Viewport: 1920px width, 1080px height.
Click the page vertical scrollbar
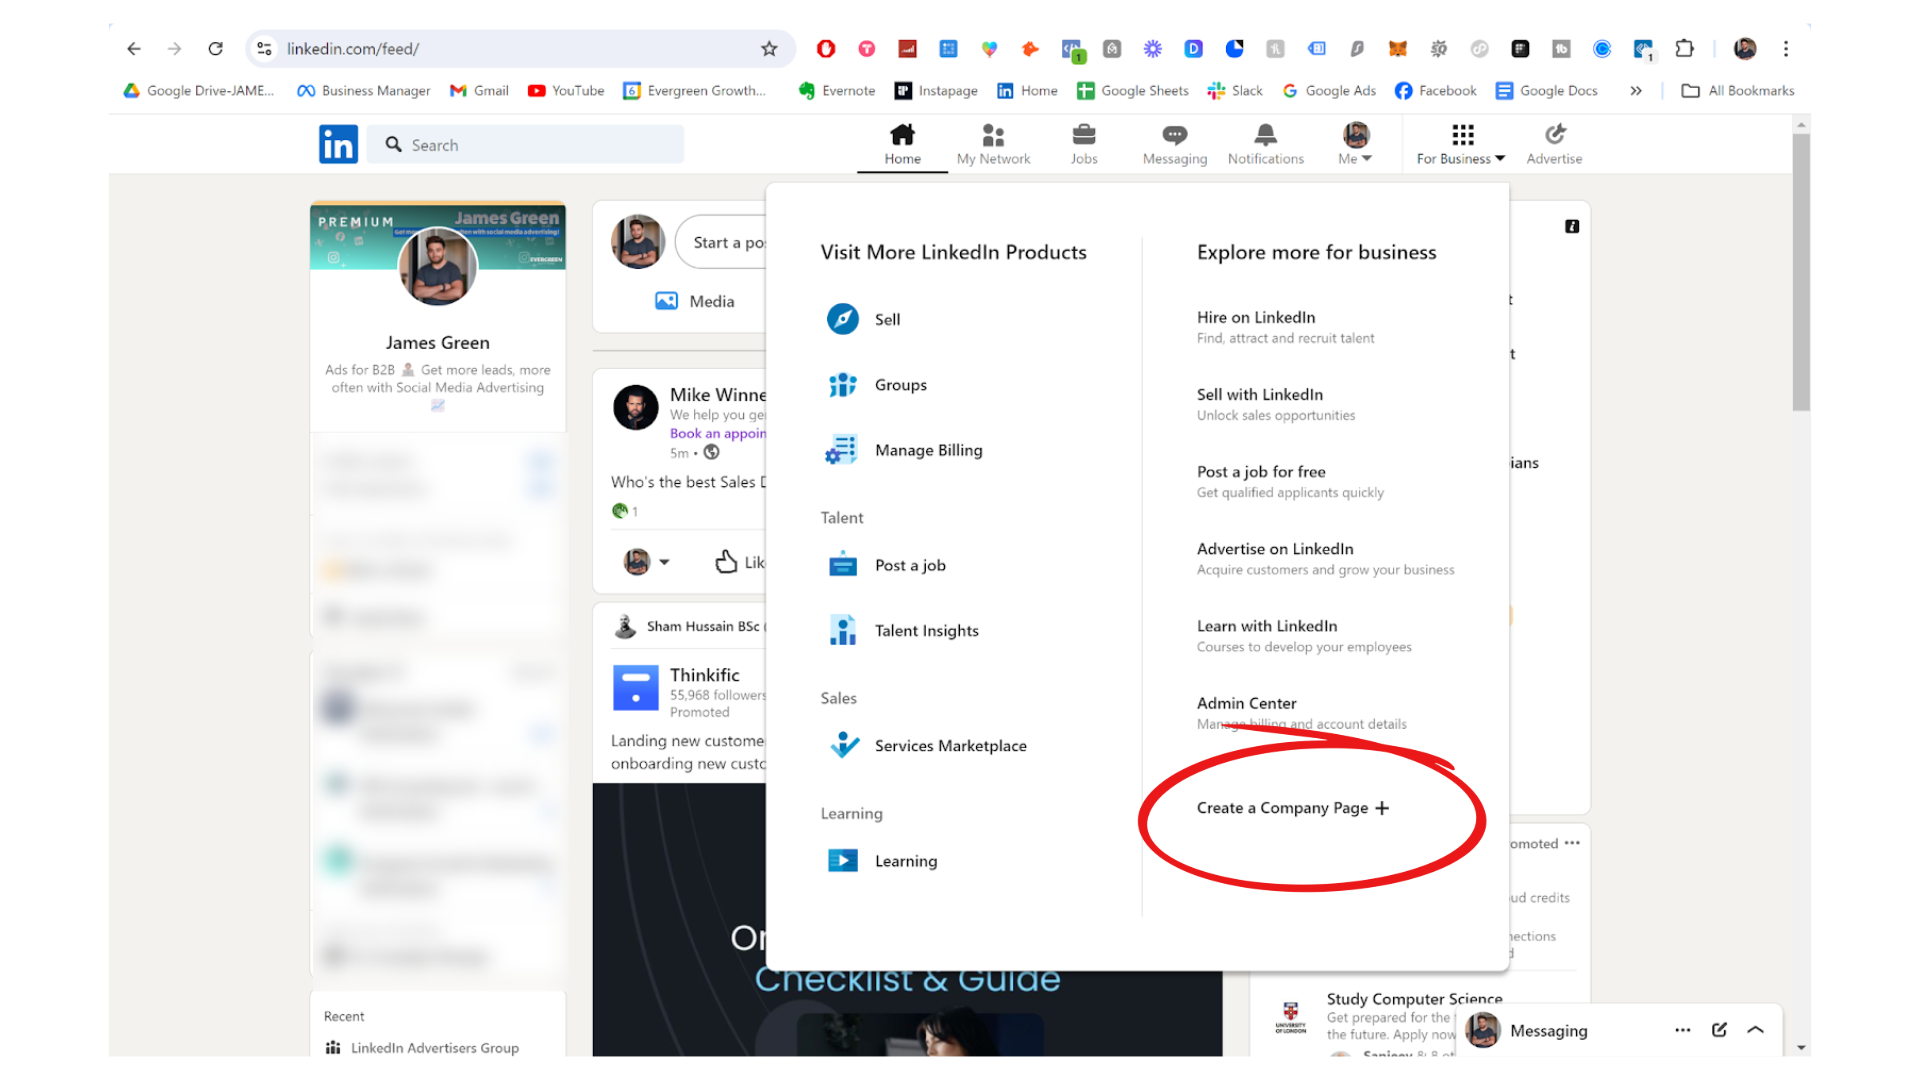coord(1801,273)
